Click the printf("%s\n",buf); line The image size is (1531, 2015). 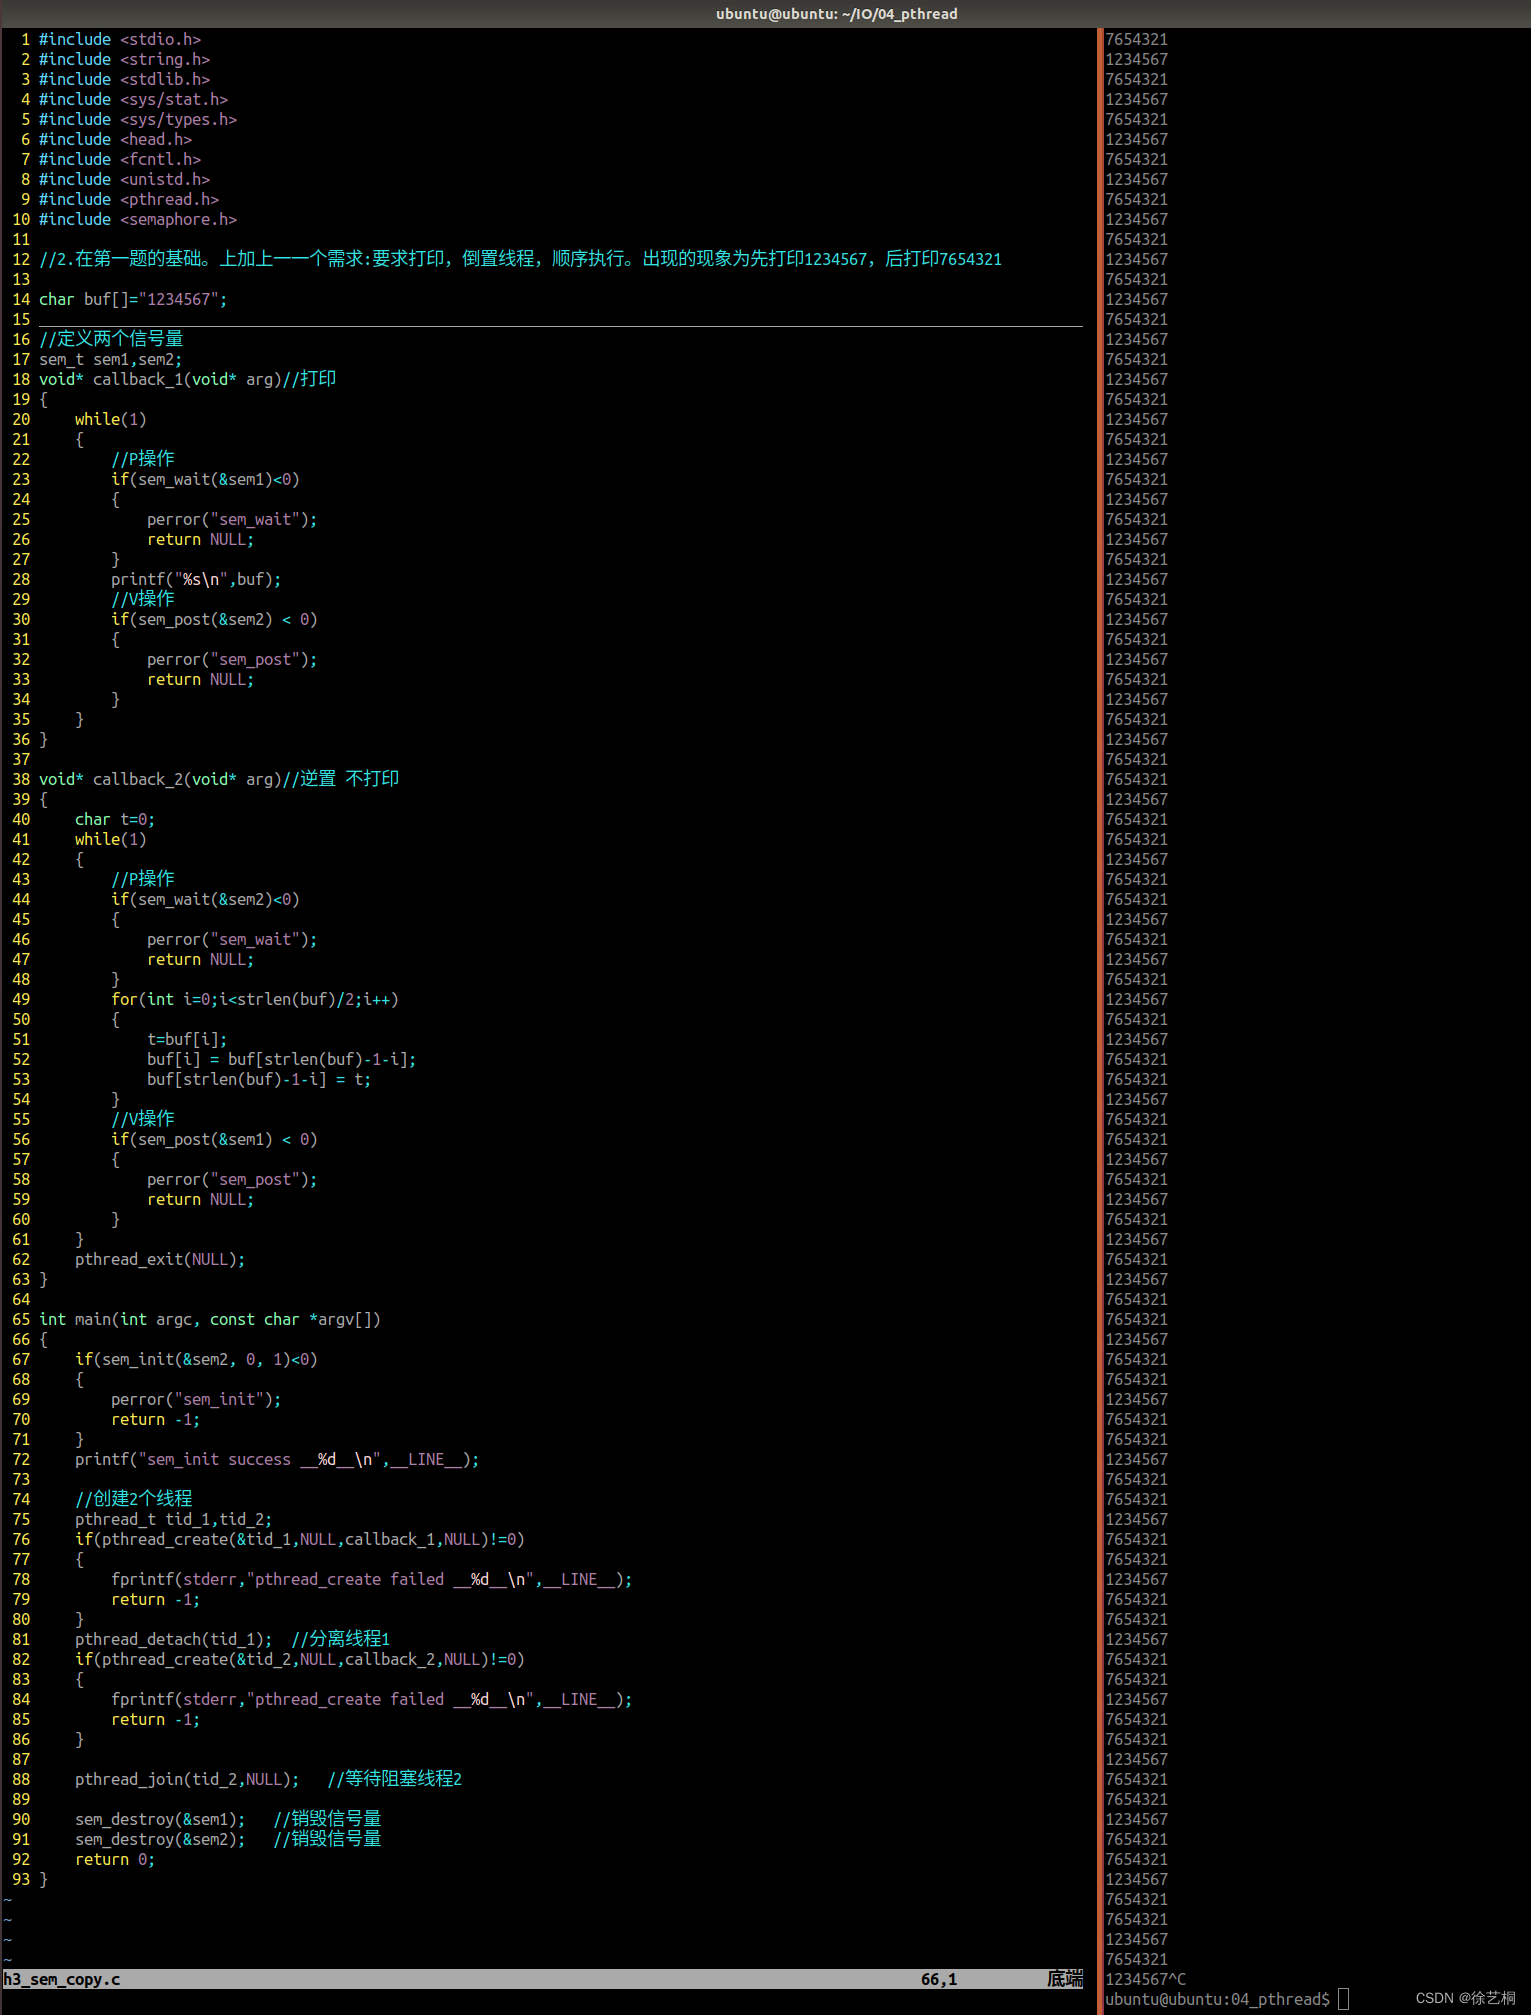click(x=196, y=579)
